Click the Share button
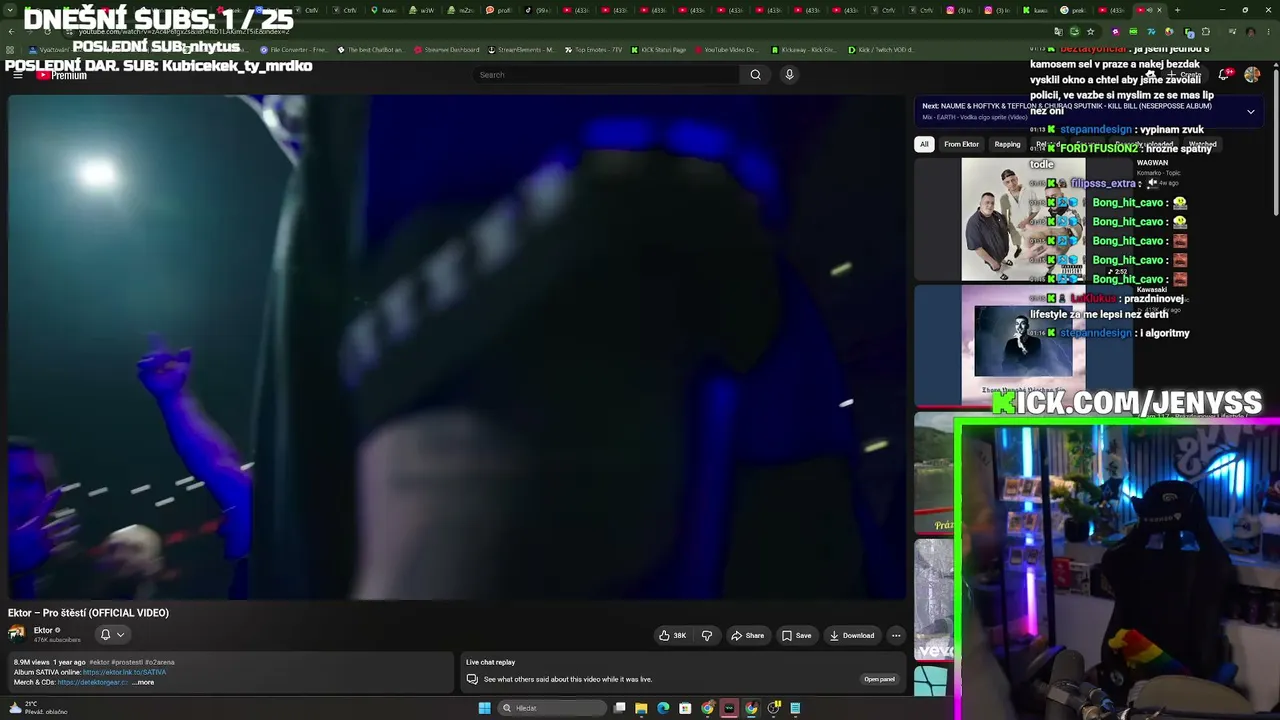 pos(747,635)
